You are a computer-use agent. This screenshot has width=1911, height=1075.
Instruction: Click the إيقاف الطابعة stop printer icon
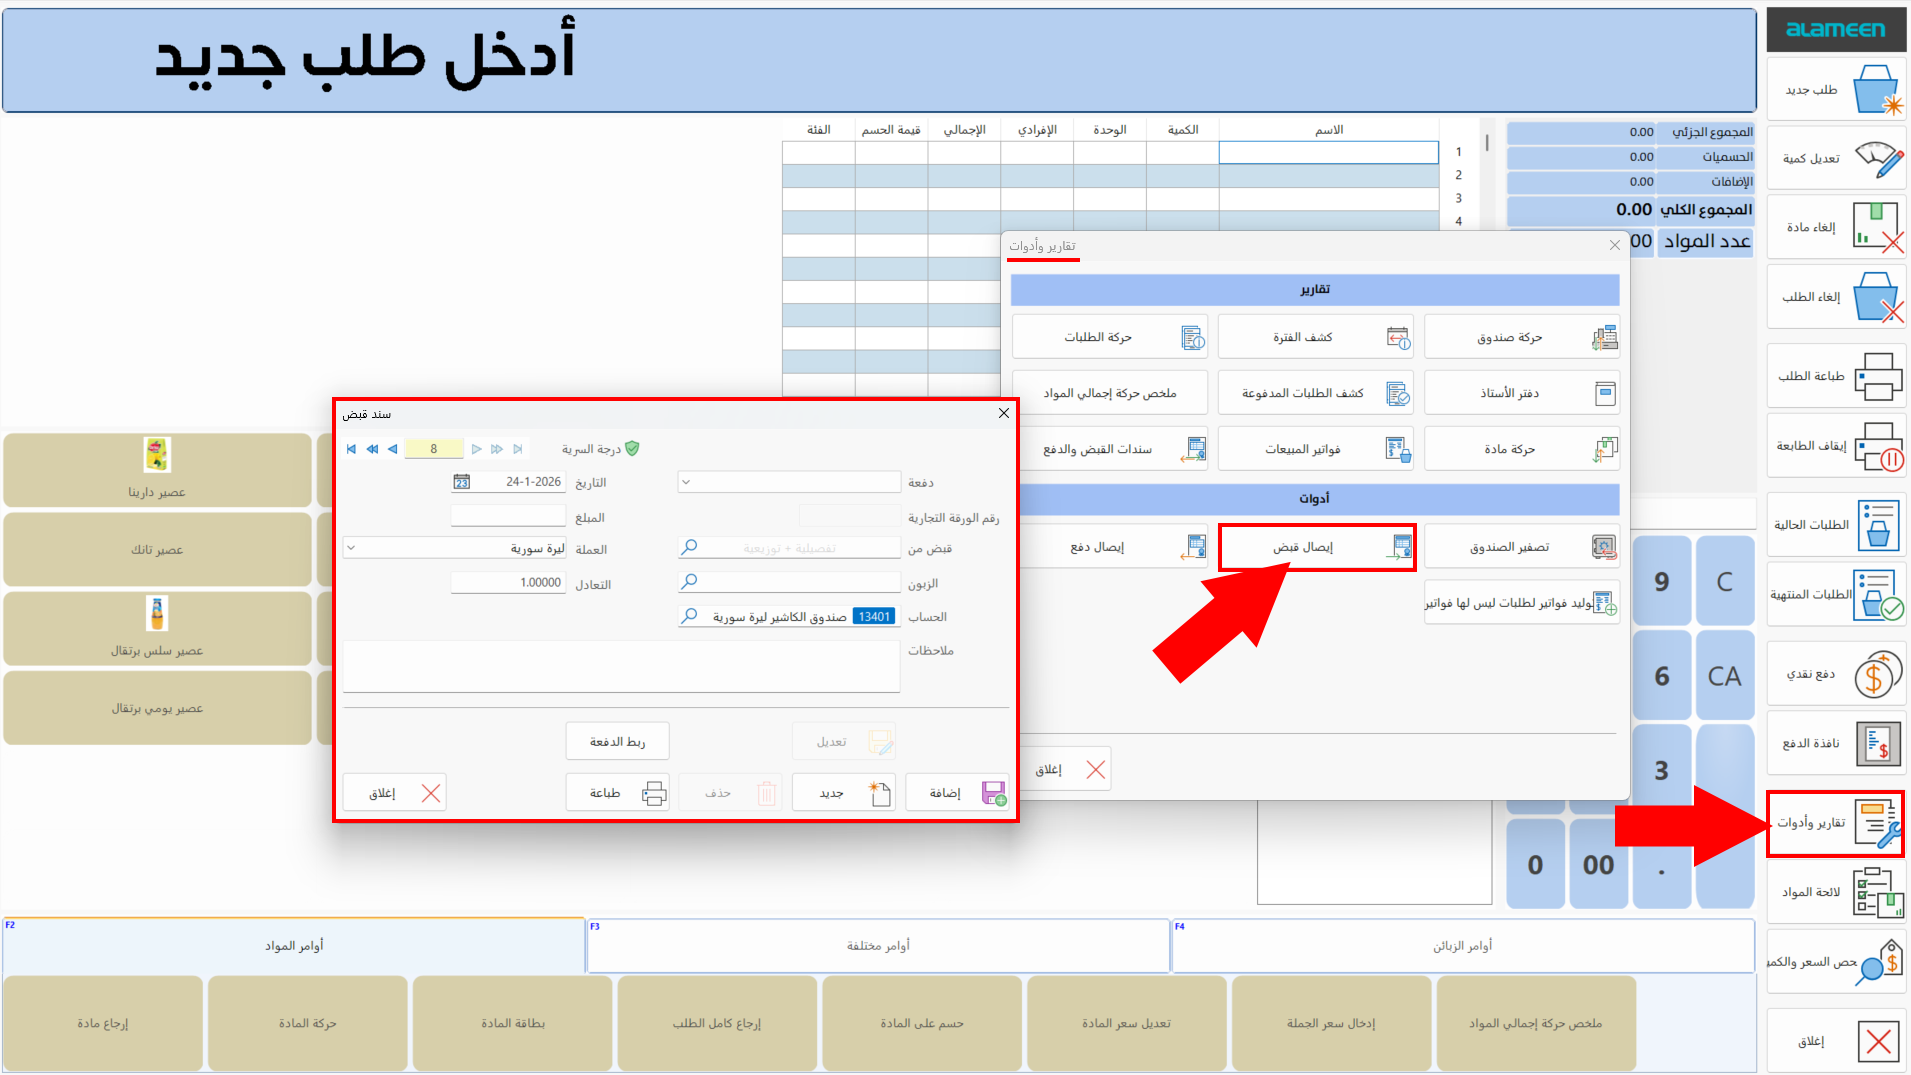tap(1878, 446)
